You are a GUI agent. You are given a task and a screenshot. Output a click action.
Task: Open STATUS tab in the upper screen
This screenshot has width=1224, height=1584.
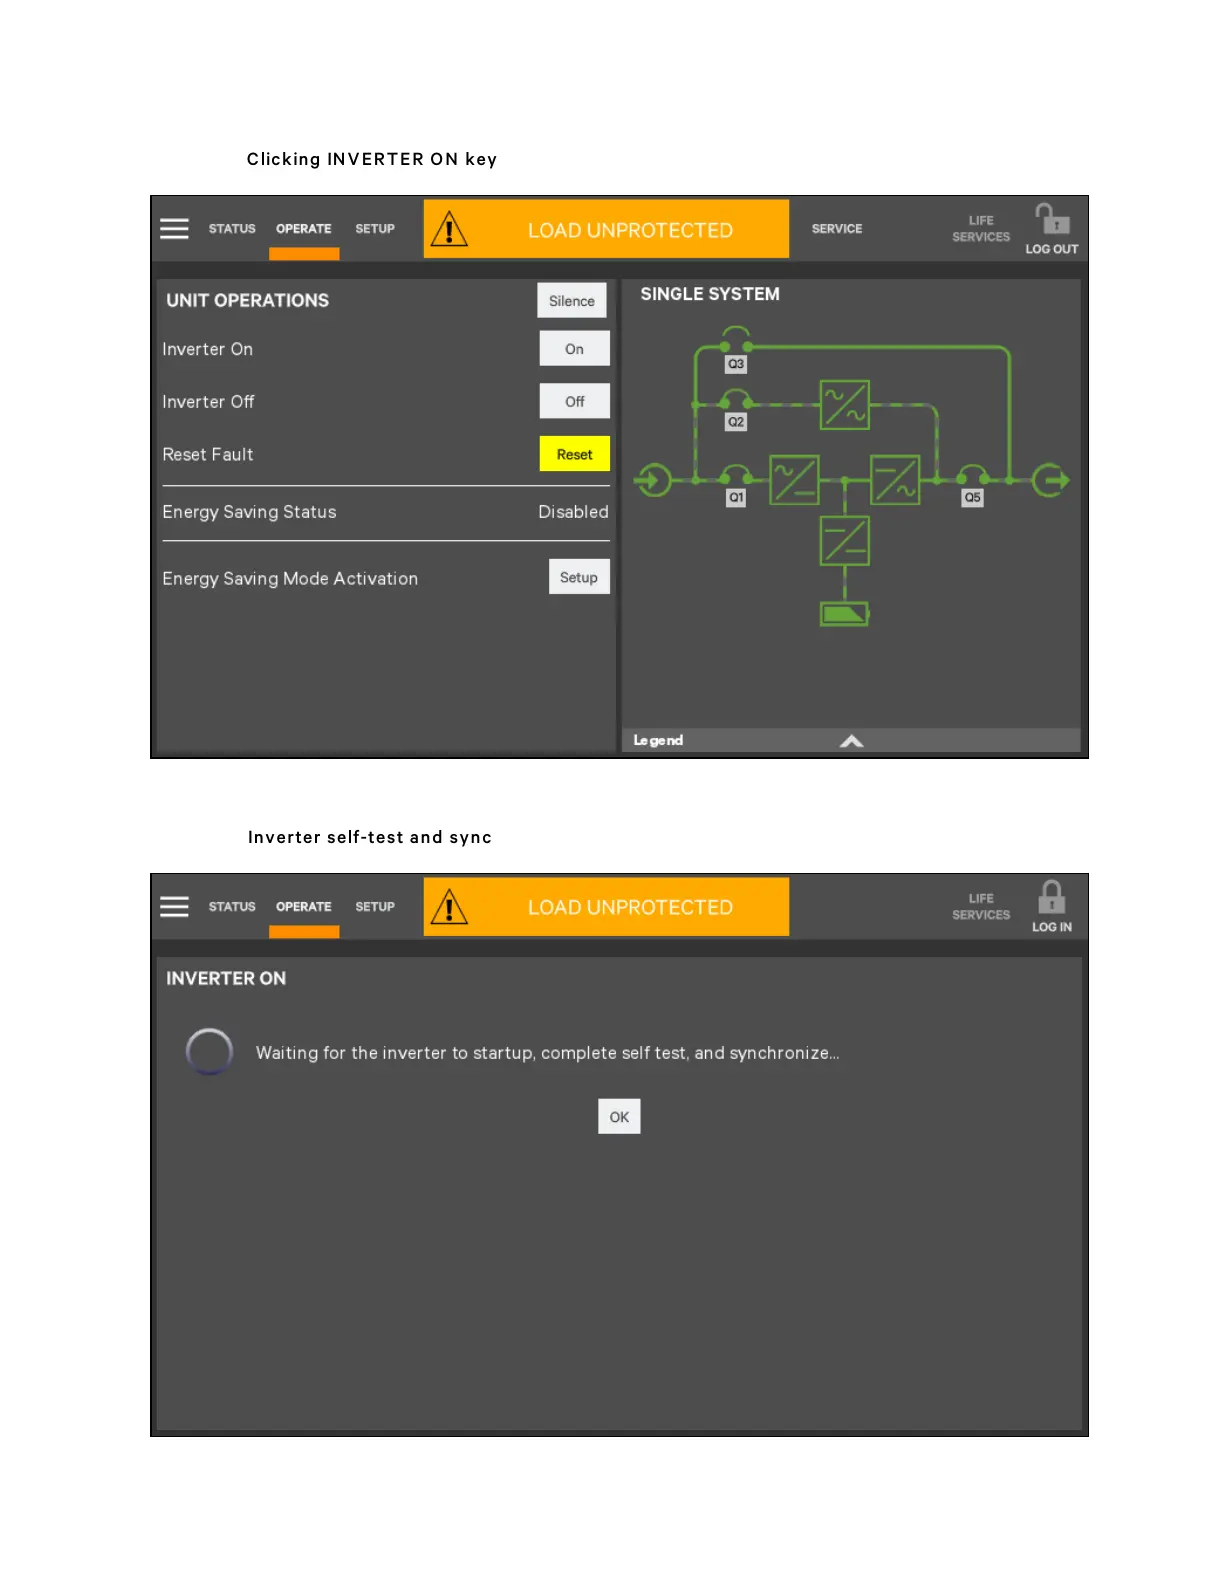click(232, 229)
